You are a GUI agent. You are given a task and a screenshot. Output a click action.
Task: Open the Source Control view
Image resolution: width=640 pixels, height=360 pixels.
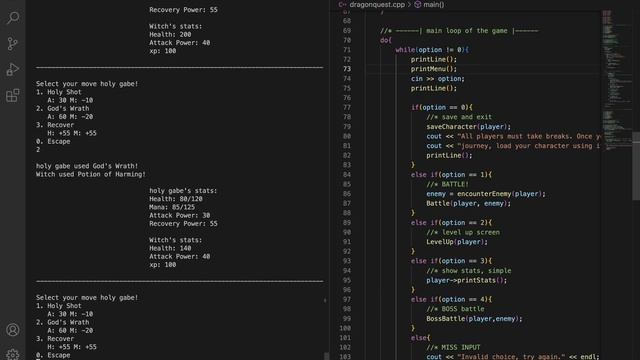[x=13, y=43]
